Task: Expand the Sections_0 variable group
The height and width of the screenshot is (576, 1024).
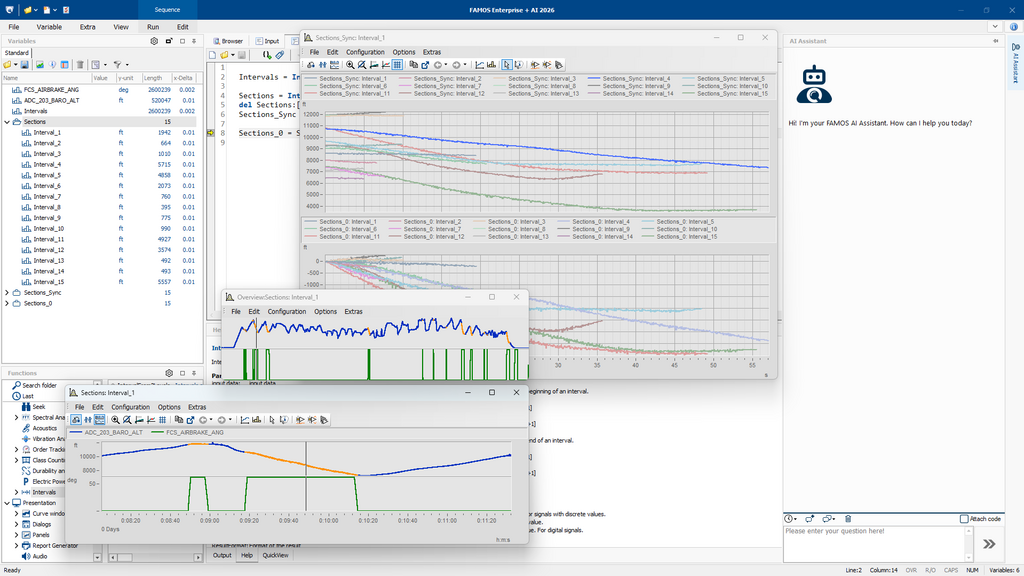Action: [x=8, y=303]
